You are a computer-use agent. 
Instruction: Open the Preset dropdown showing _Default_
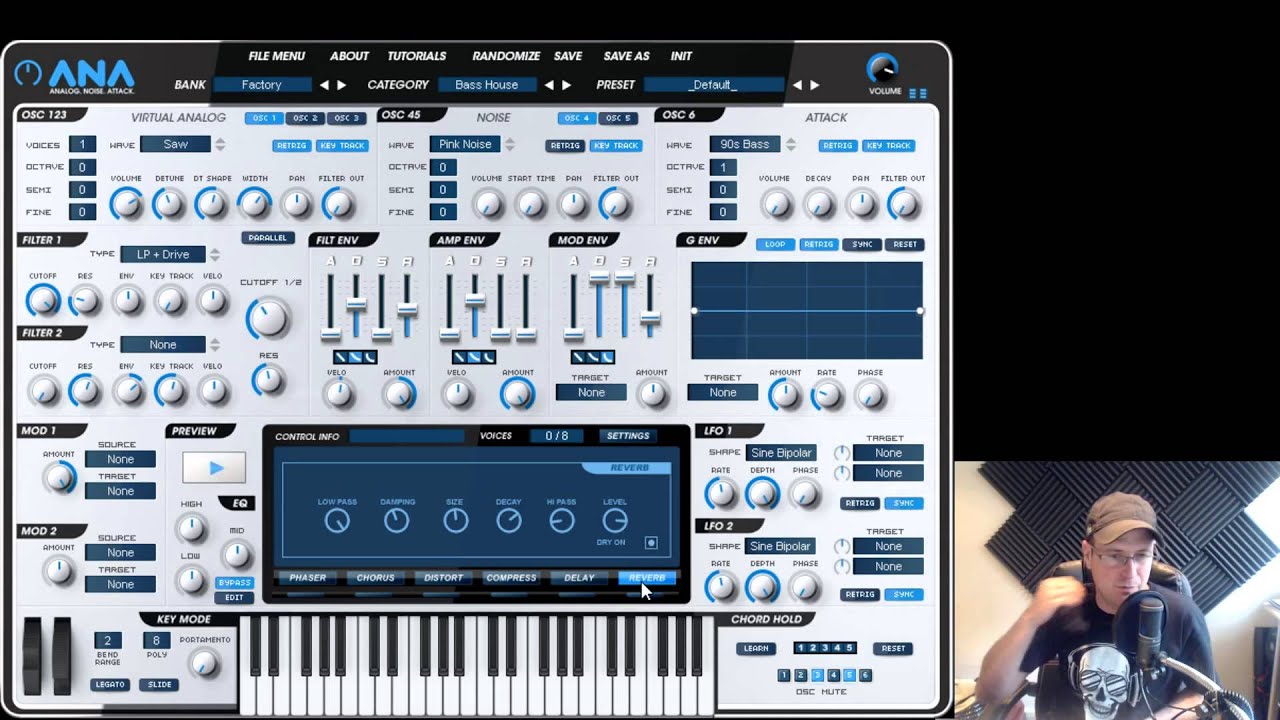714,85
